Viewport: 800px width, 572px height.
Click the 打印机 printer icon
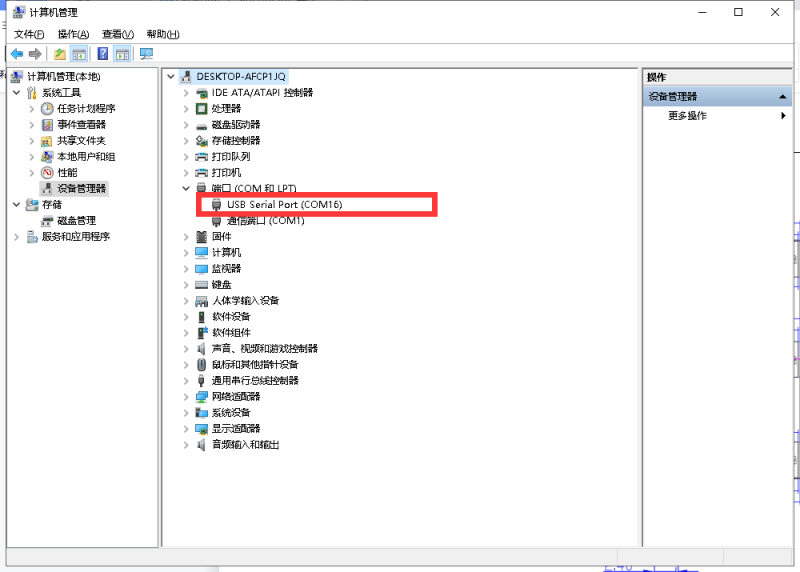202,172
